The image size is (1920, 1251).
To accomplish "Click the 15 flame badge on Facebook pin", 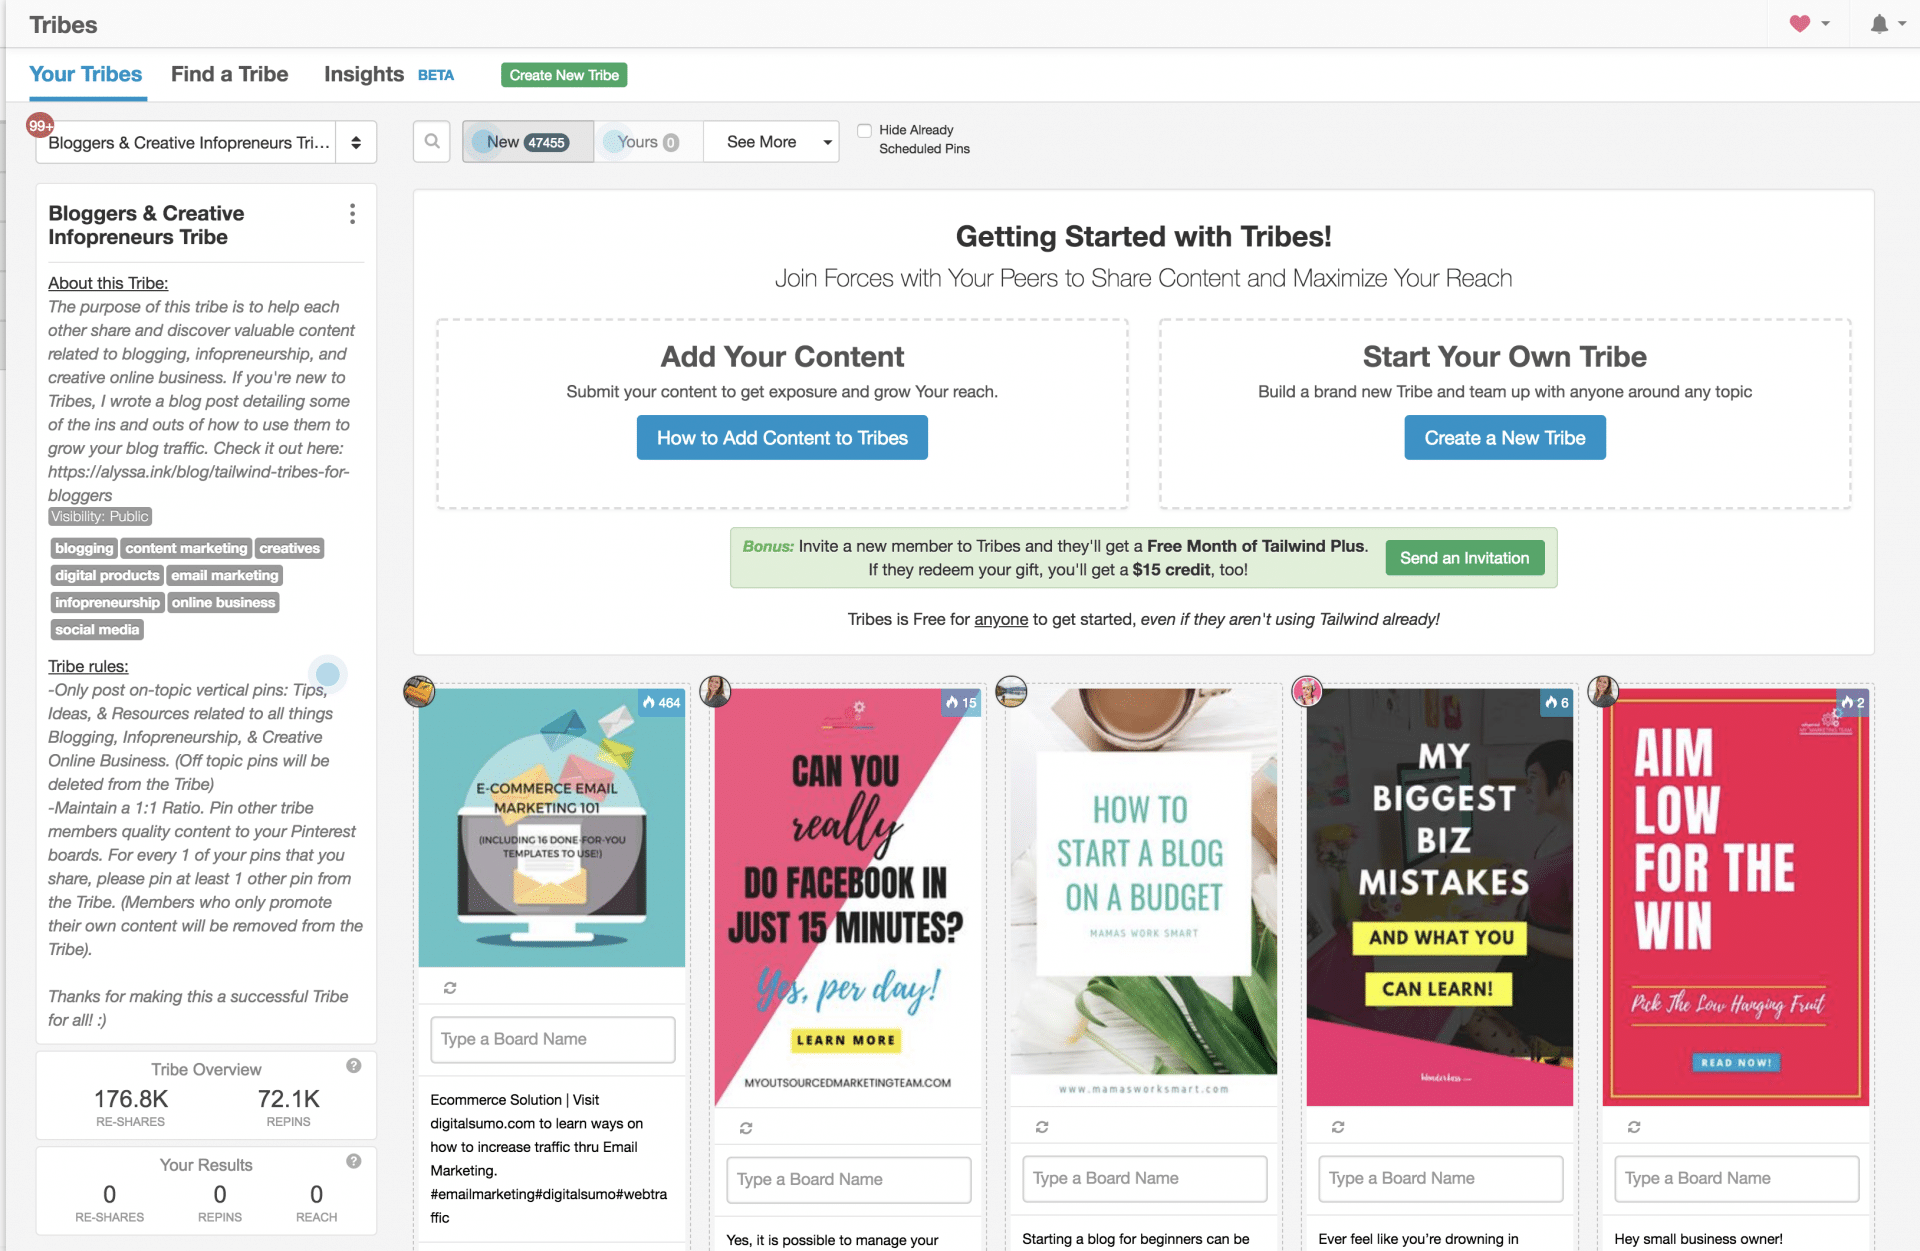I will [961, 703].
